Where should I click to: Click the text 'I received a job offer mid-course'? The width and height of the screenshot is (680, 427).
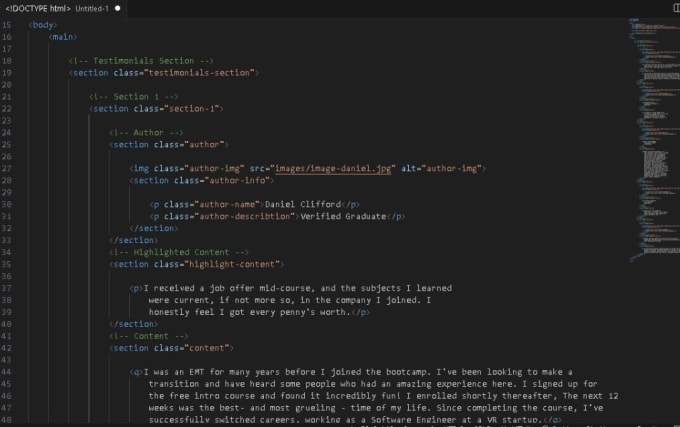(227, 288)
